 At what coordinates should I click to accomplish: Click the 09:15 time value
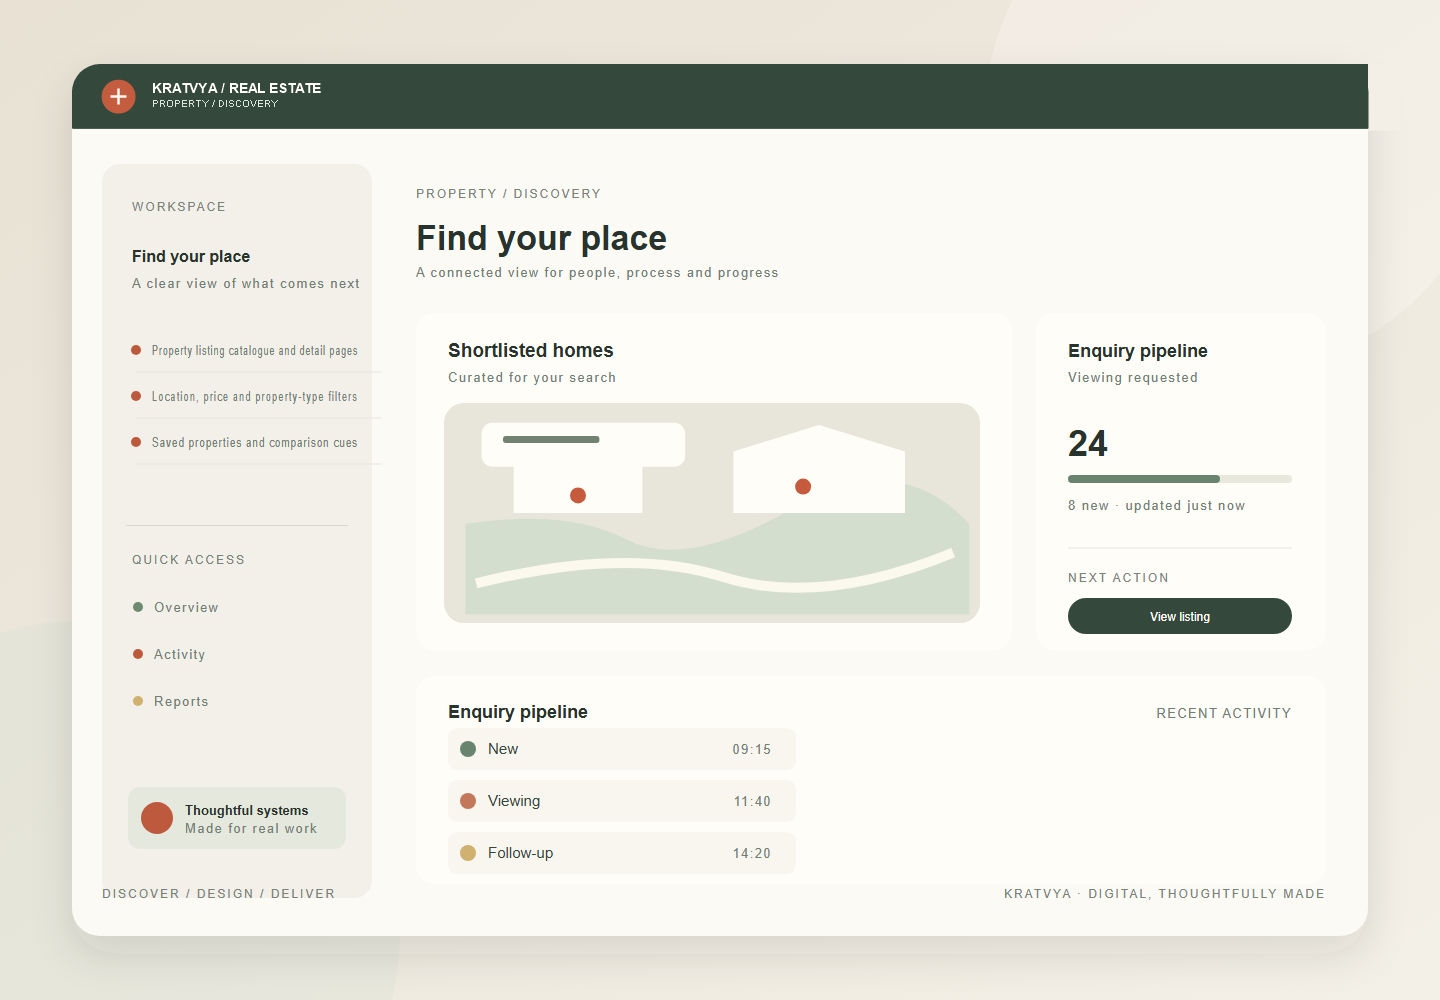[x=752, y=749]
